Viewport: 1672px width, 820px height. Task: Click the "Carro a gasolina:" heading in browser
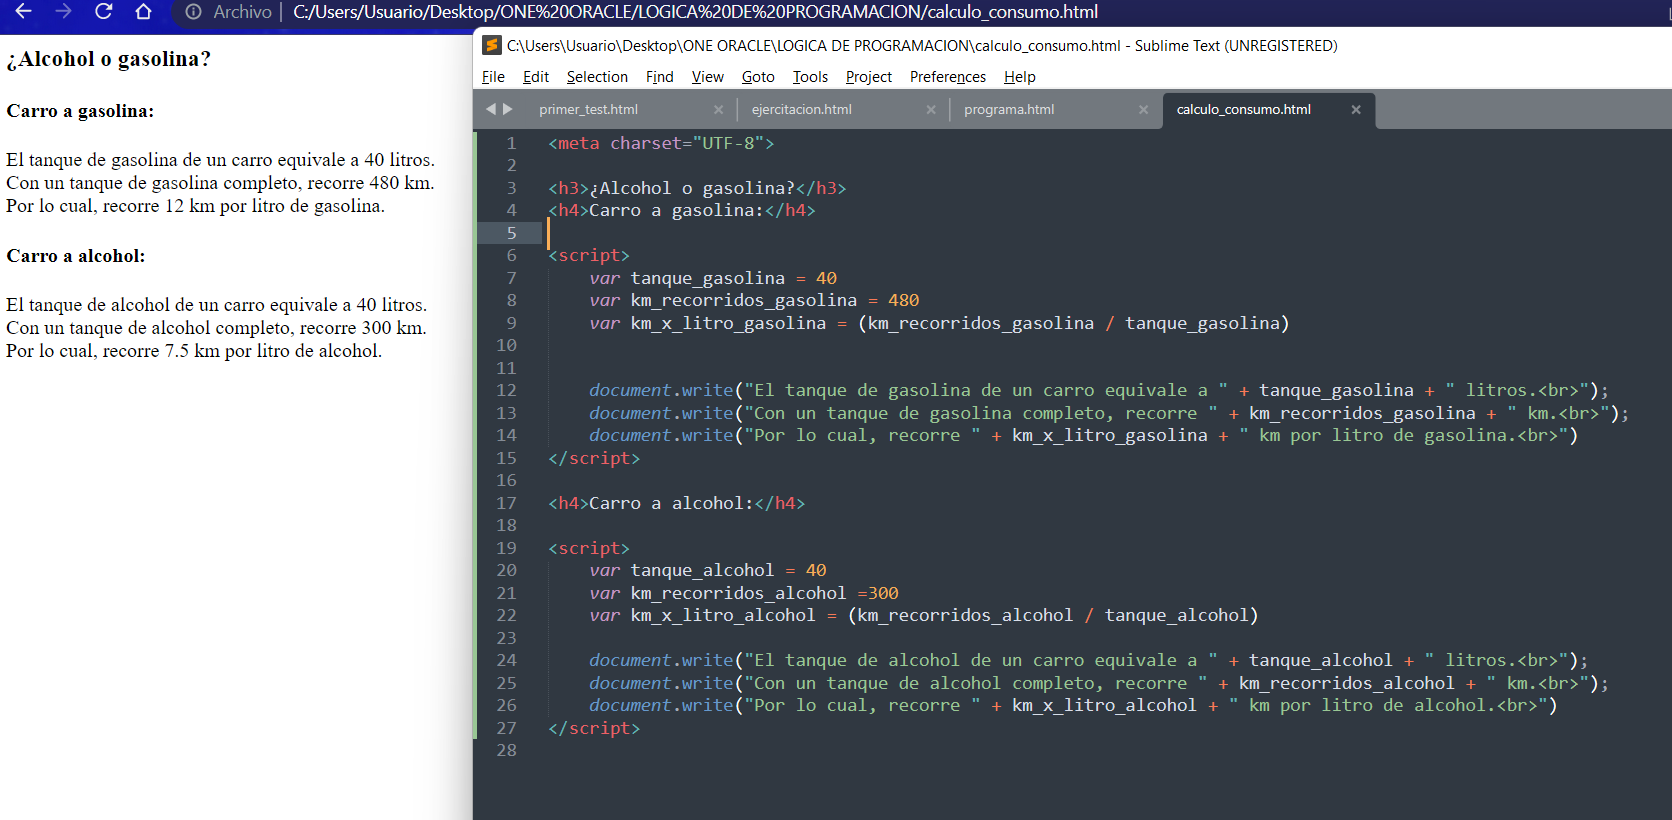[x=80, y=111]
